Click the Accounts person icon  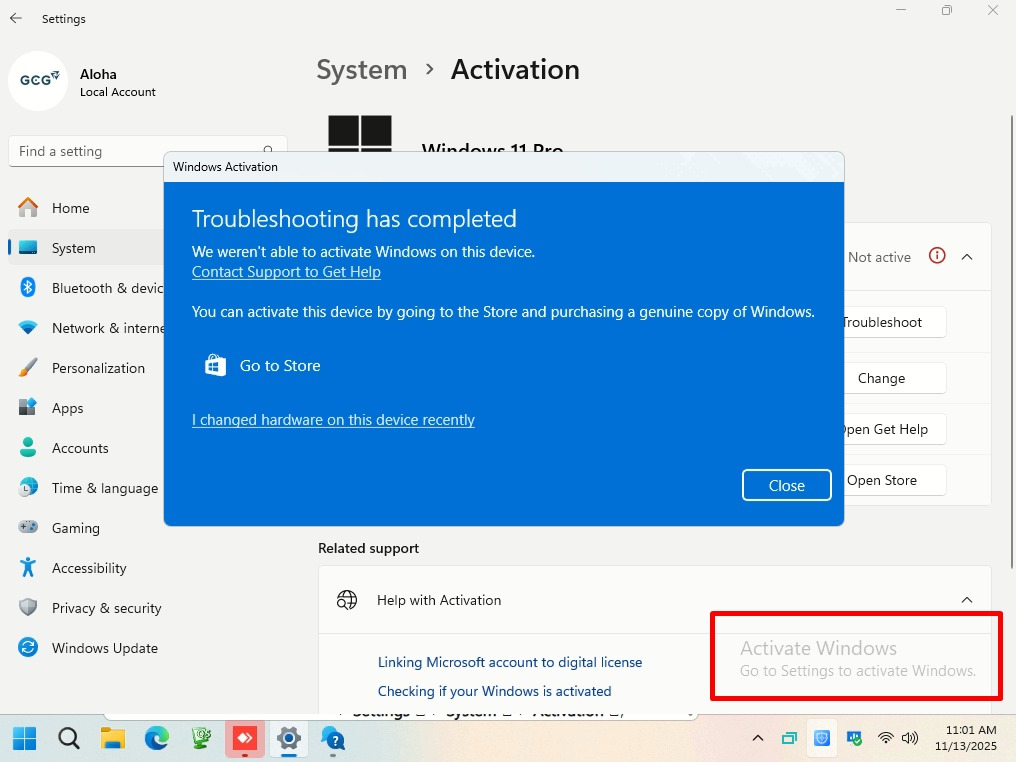tap(28, 448)
